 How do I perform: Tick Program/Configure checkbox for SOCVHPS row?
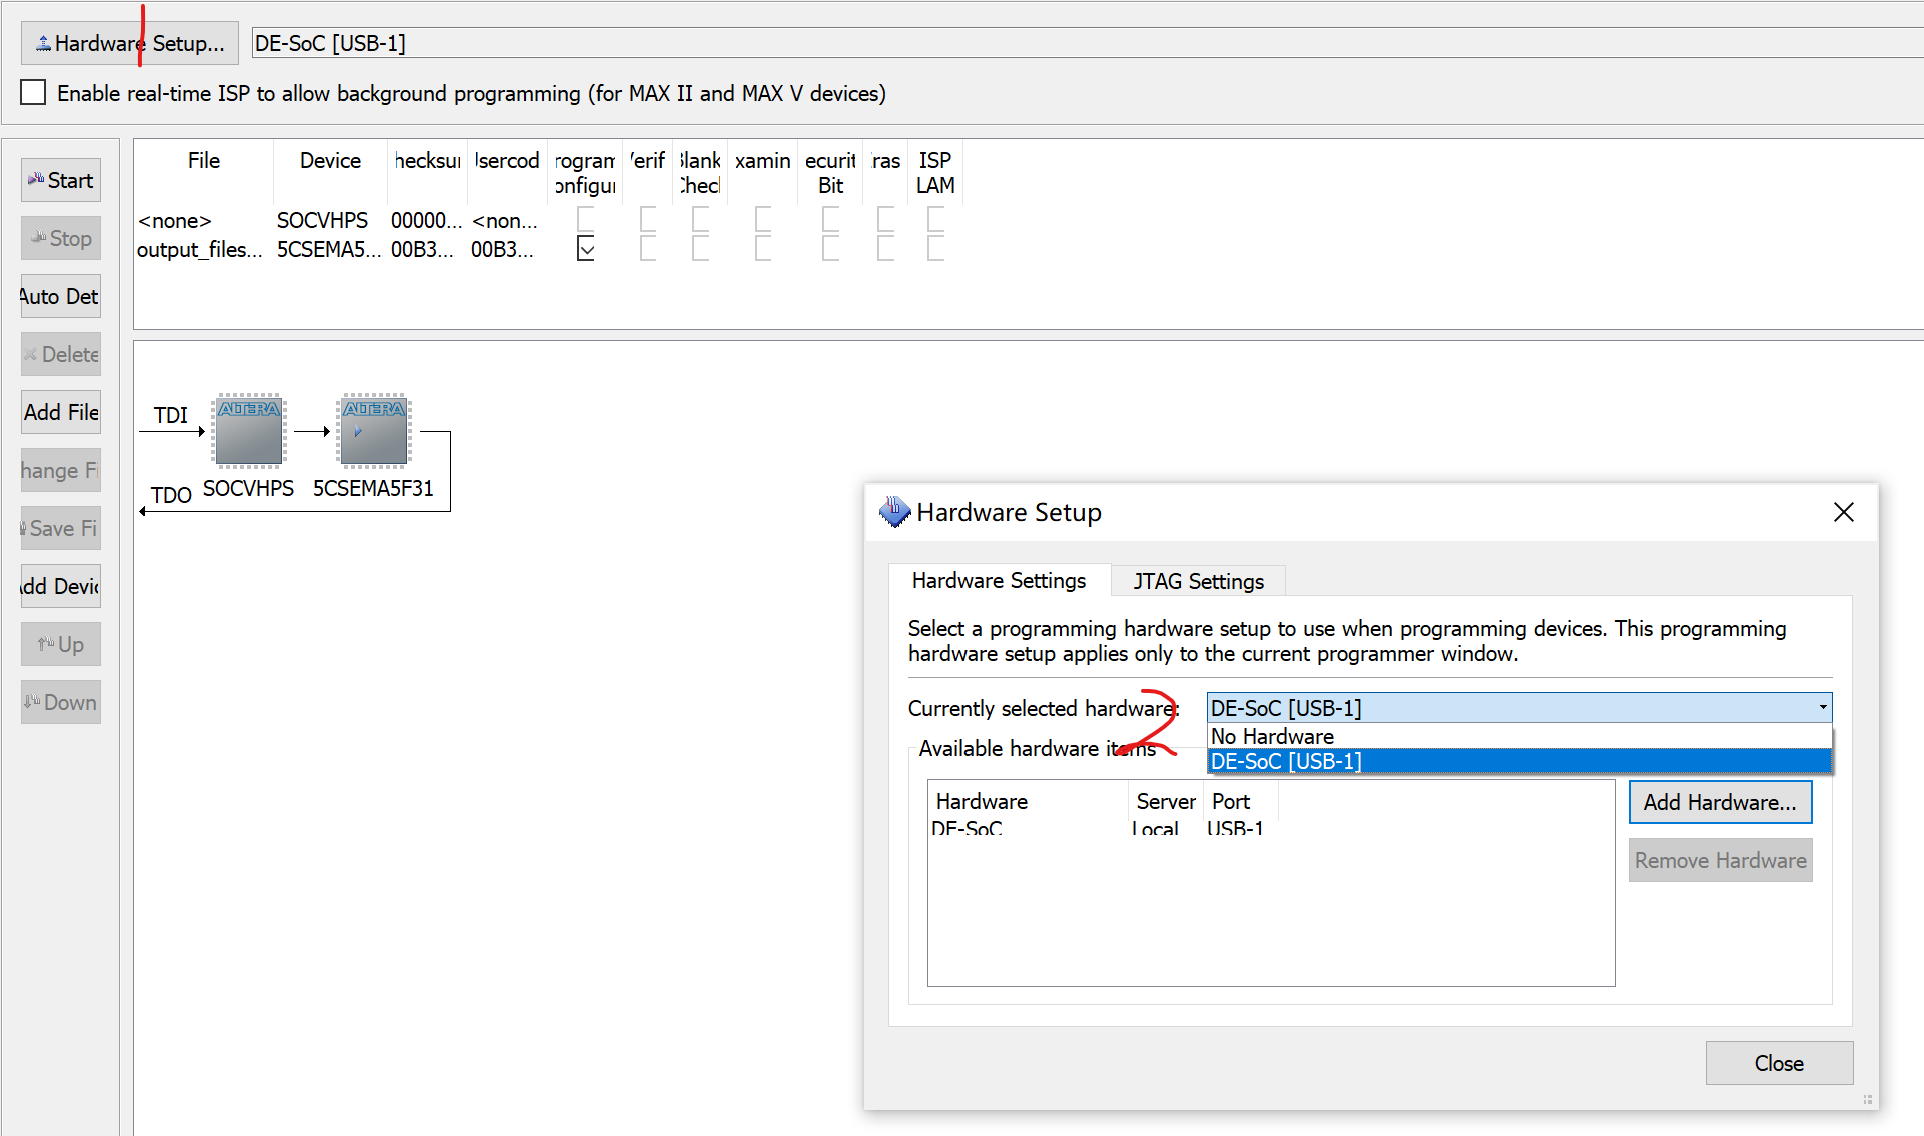(586, 219)
